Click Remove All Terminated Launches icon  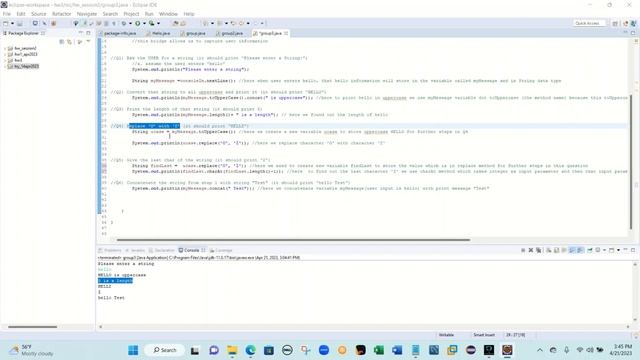[x=539, y=250]
